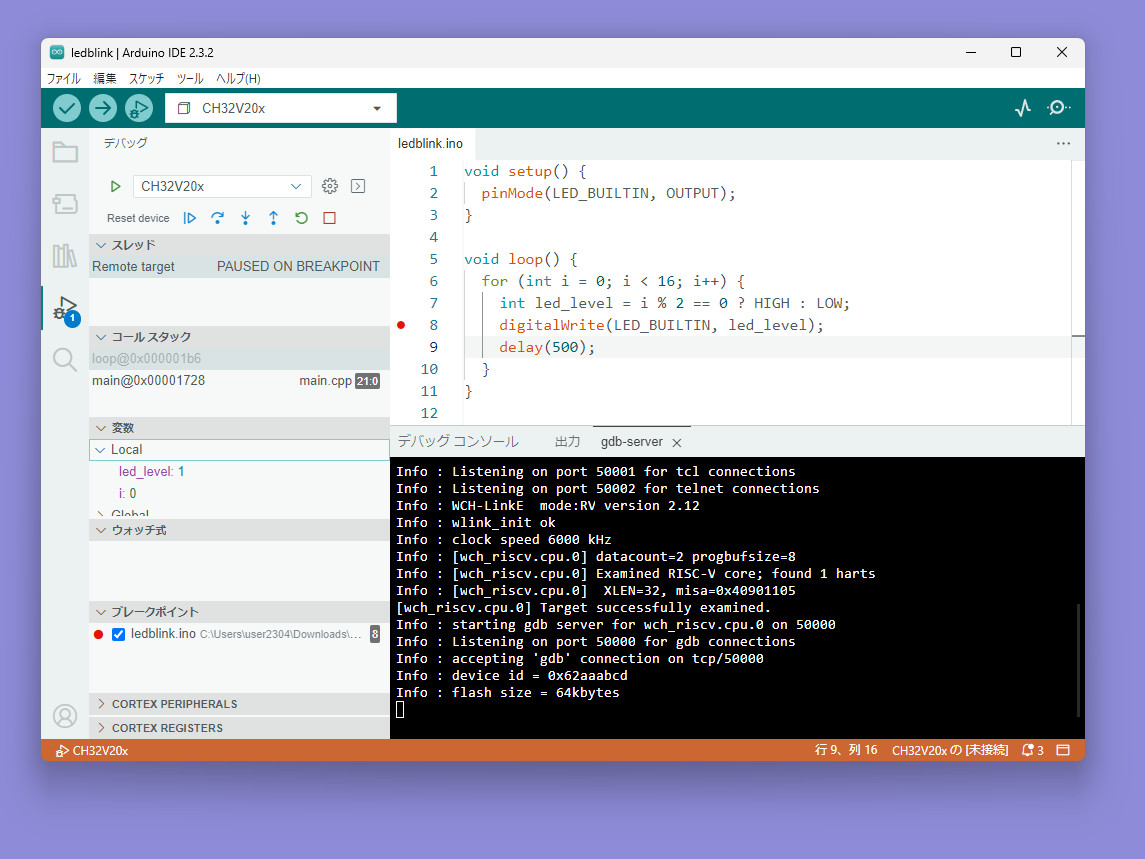Switch to the 出力 tab
Image resolution: width=1145 pixels, height=859 pixels.
click(567, 441)
